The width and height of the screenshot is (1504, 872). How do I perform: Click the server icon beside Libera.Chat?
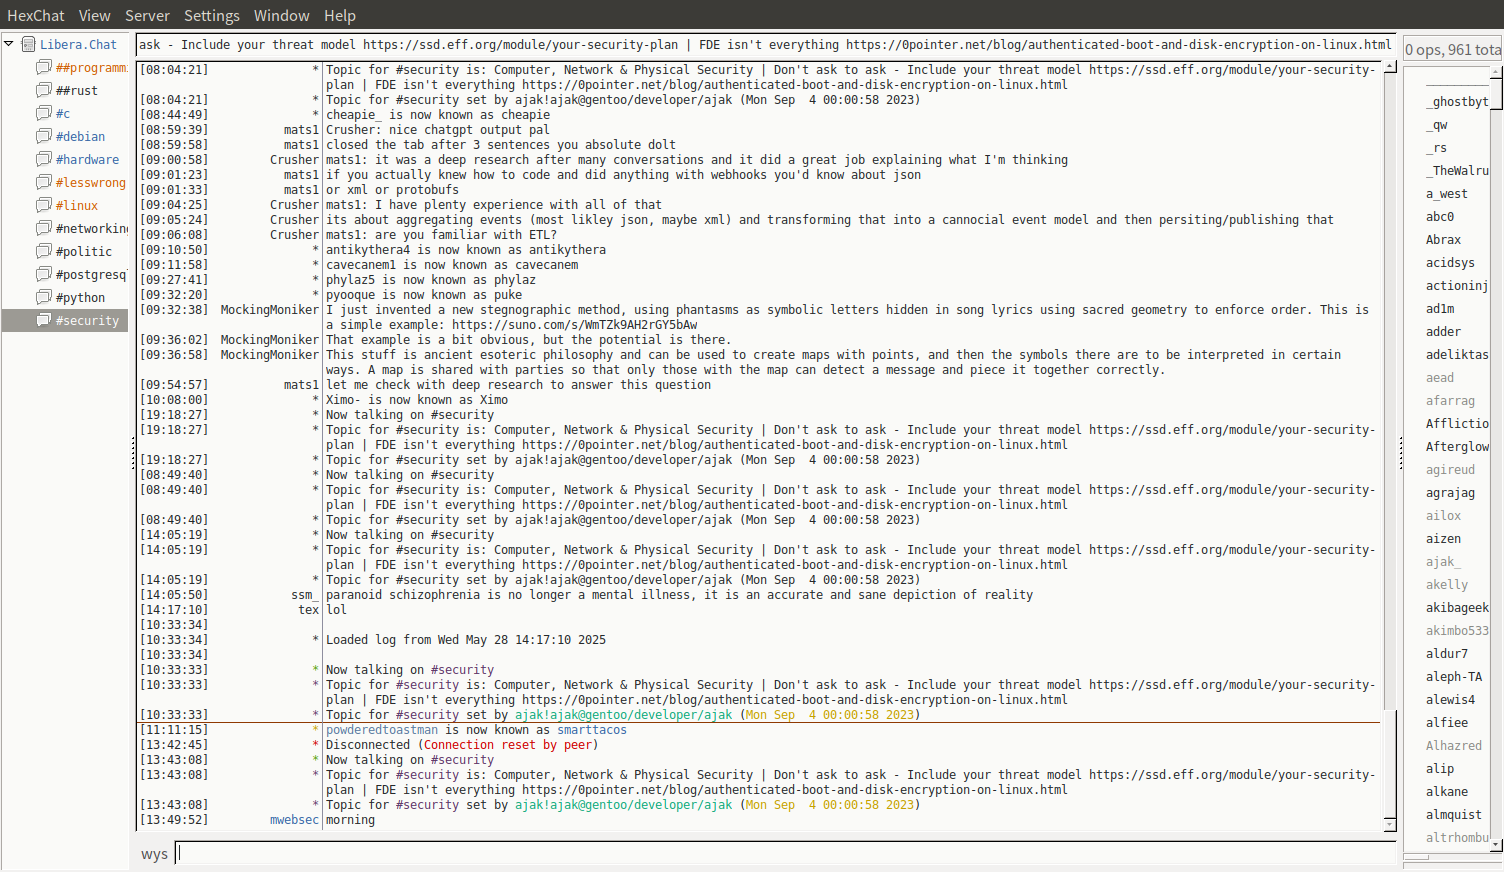(x=29, y=44)
